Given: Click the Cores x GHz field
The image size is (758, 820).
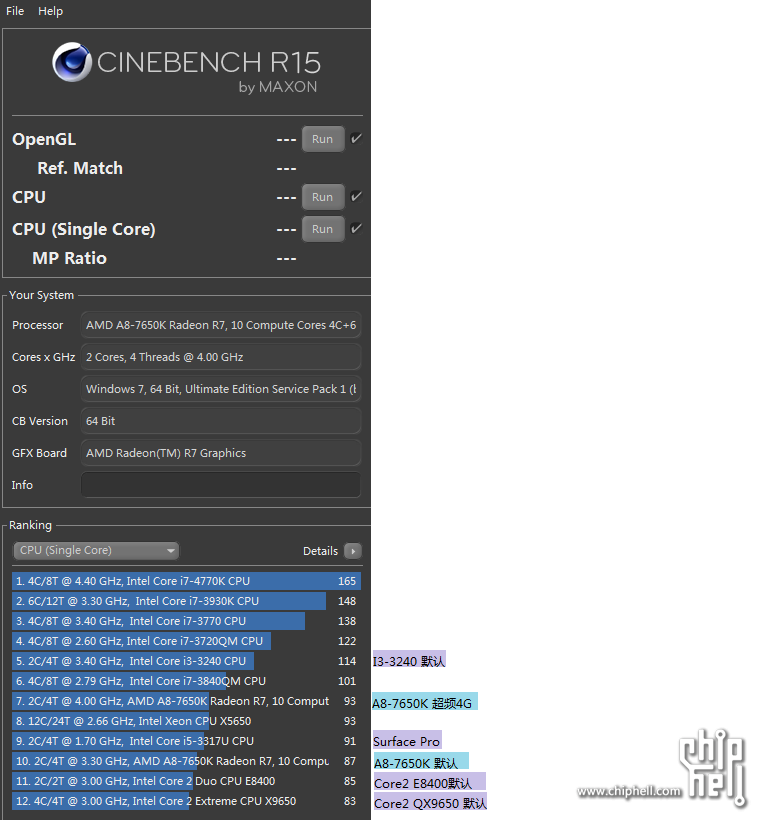Looking at the screenshot, I should (x=221, y=357).
